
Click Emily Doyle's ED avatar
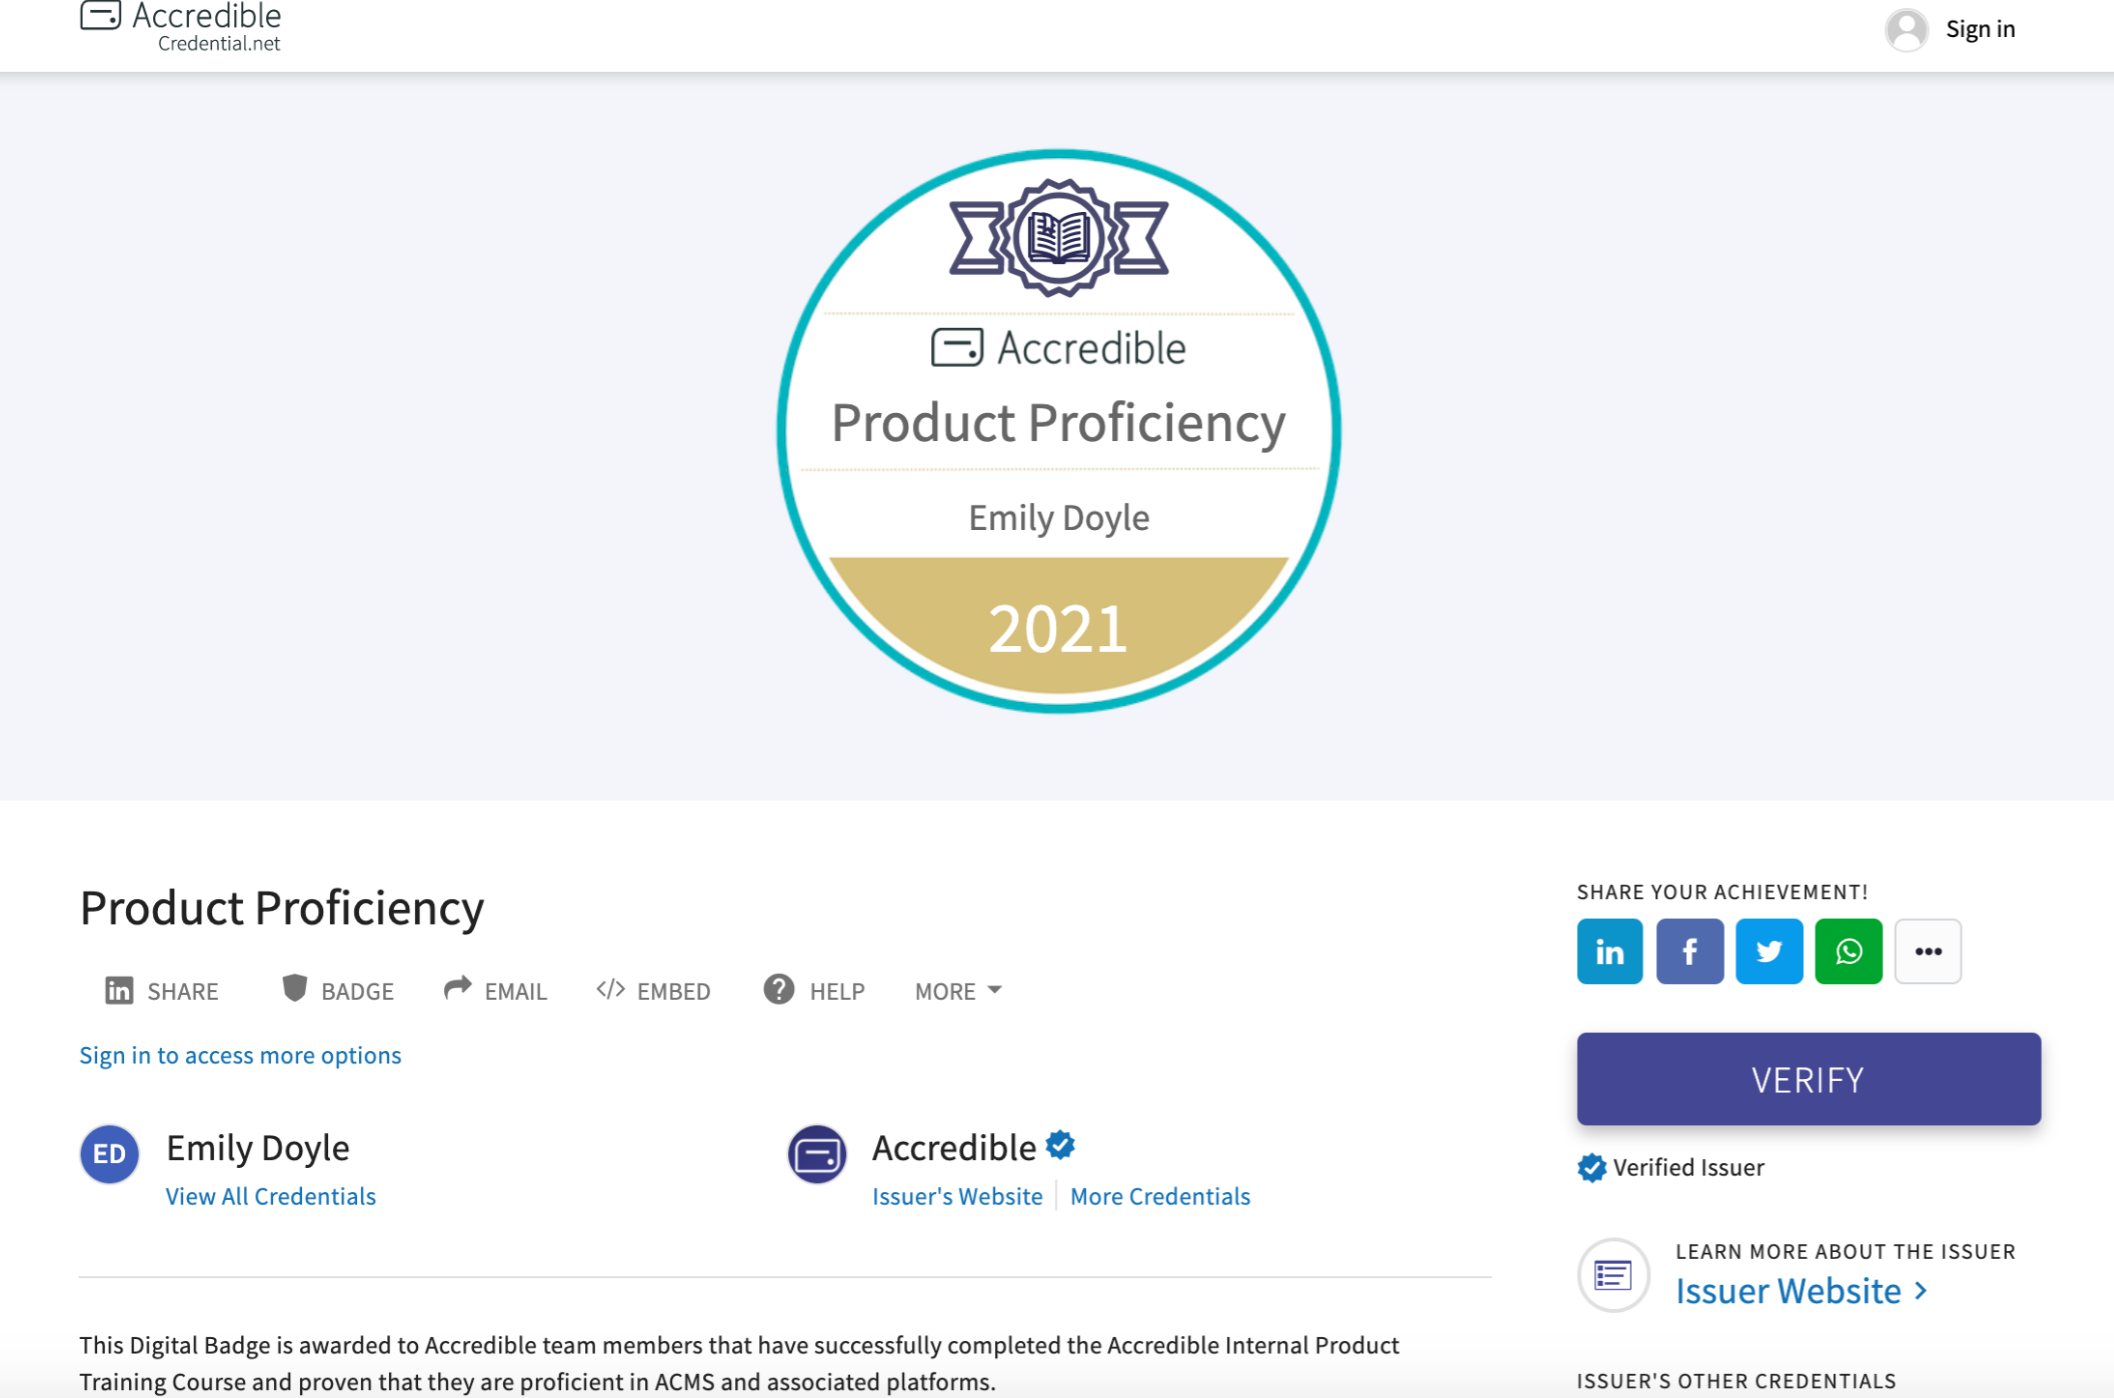pos(109,1153)
